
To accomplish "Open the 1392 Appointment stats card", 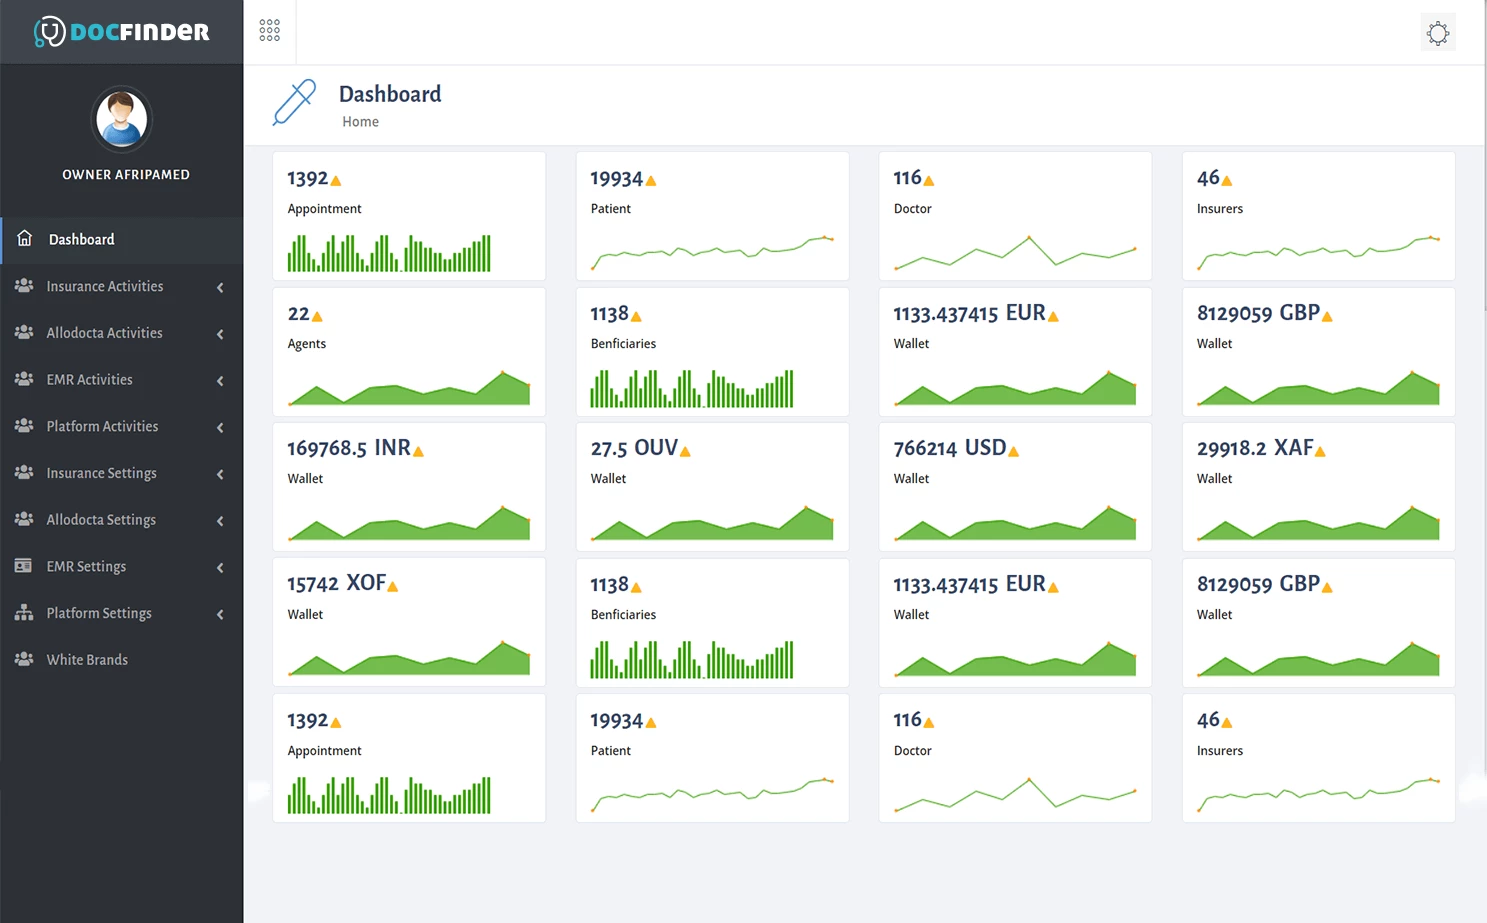I will pyautogui.click(x=408, y=215).
